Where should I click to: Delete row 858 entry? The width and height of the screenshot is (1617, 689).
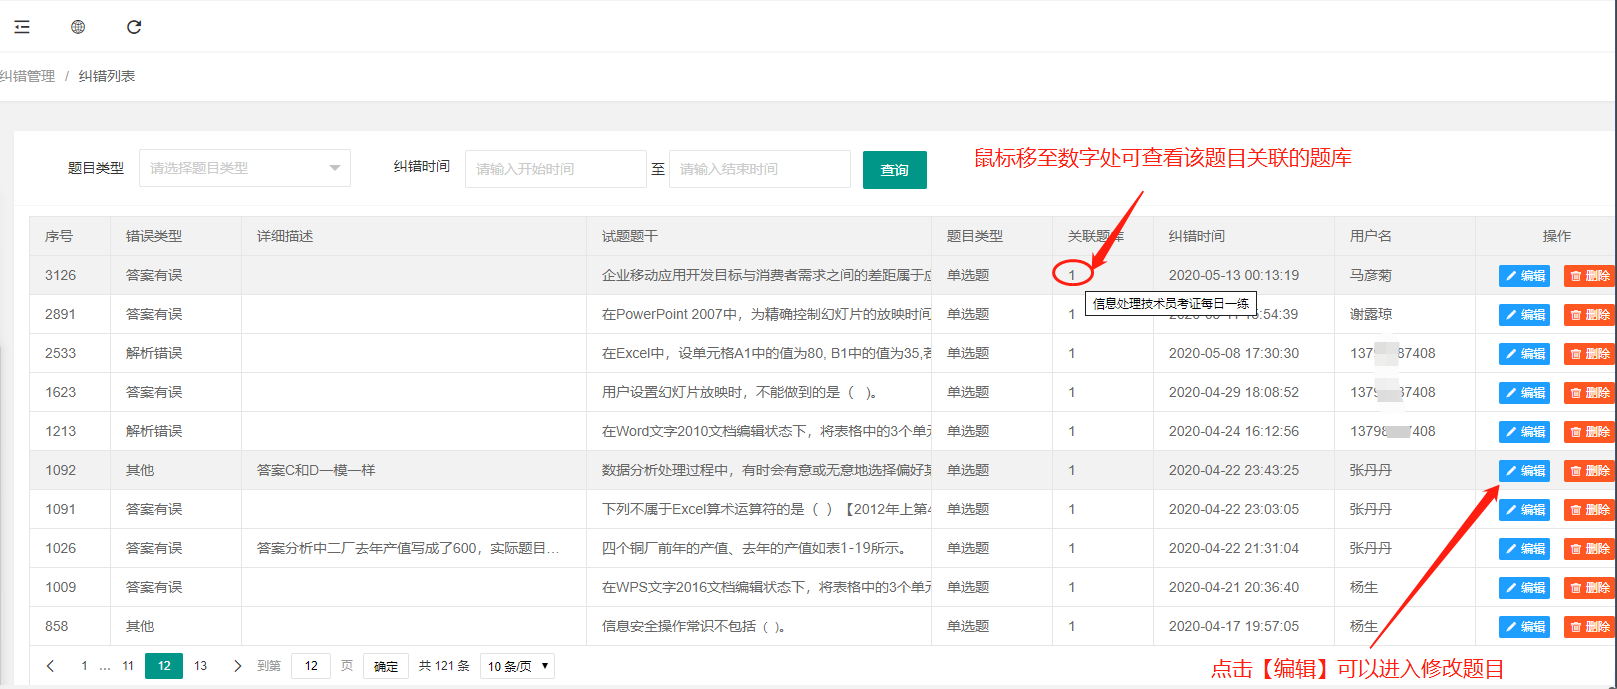1589,627
